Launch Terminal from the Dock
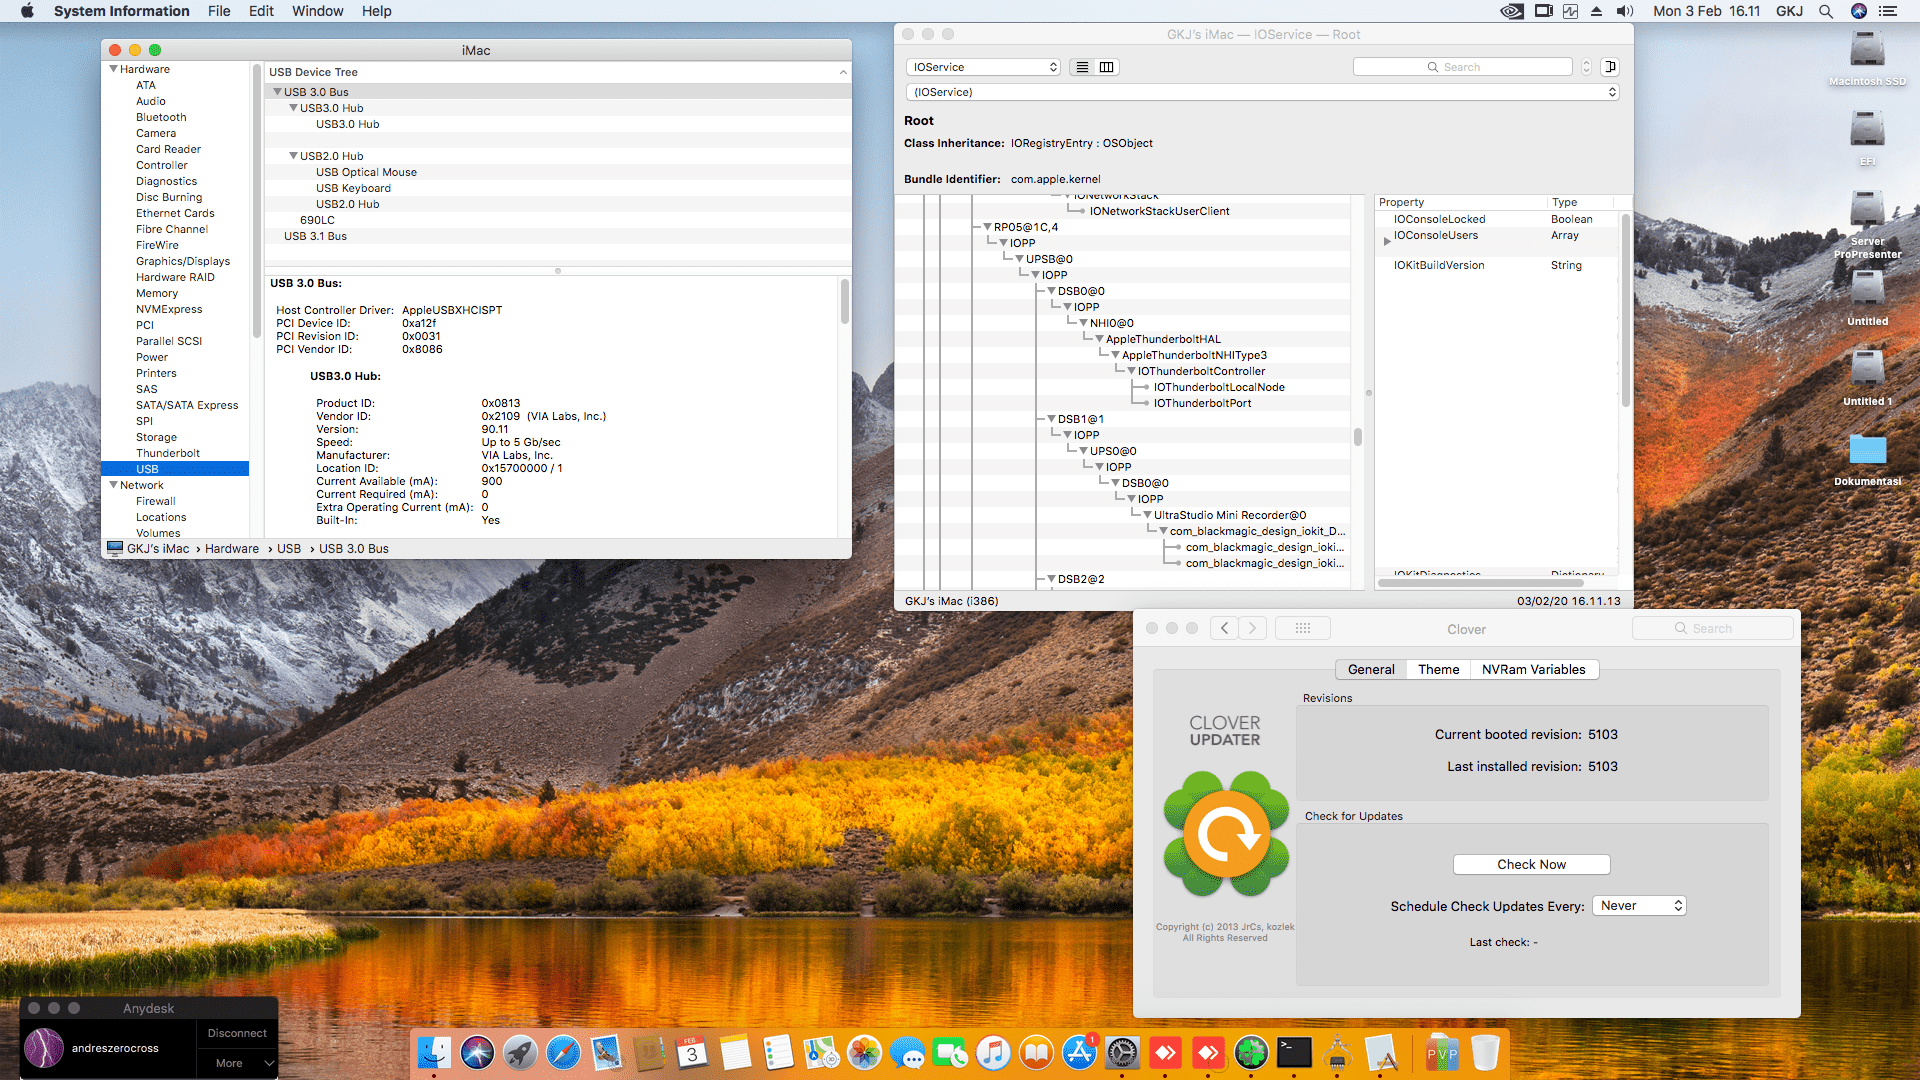 click(1295, 1053)
